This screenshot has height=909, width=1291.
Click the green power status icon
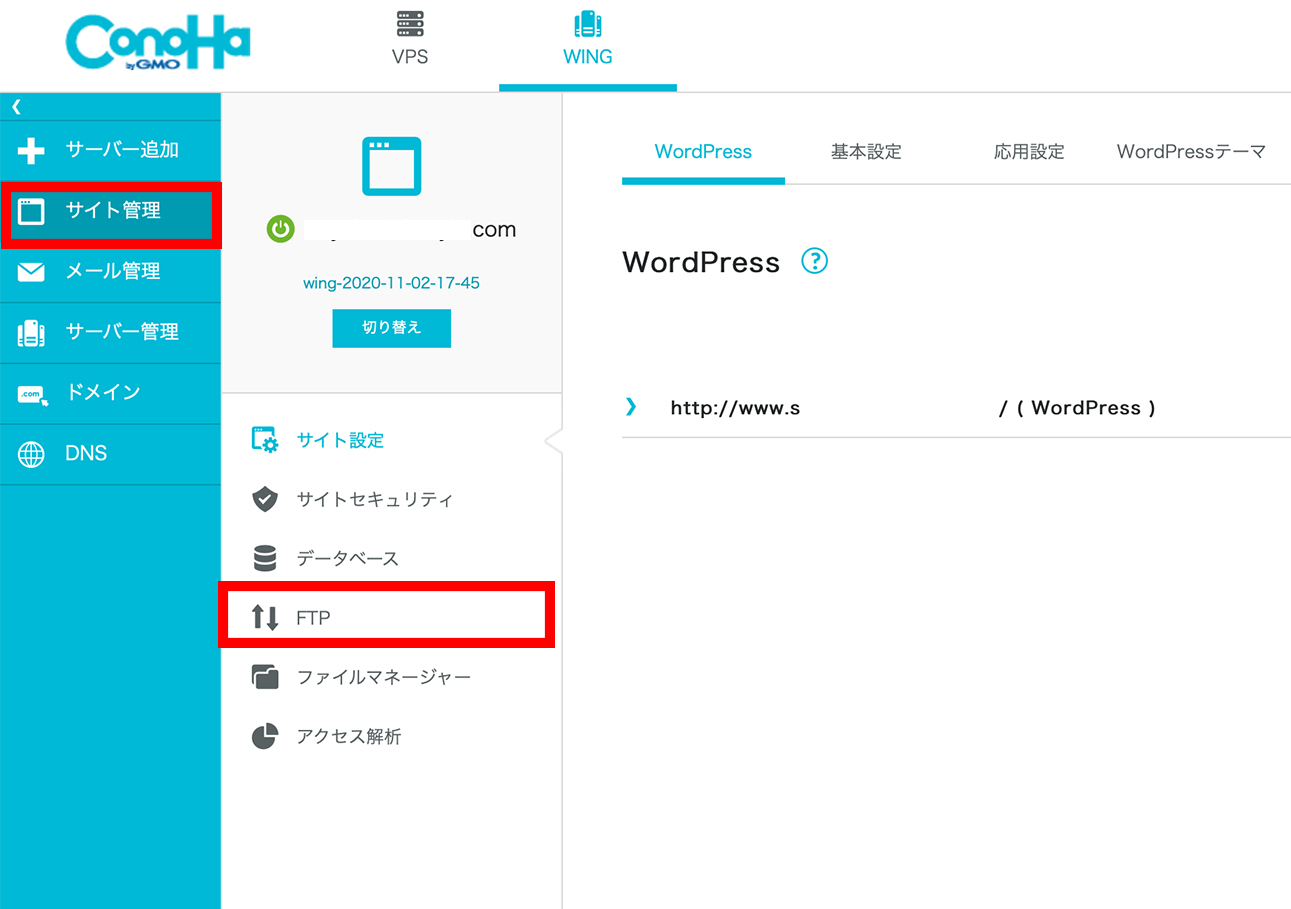(x=281, y=229)
